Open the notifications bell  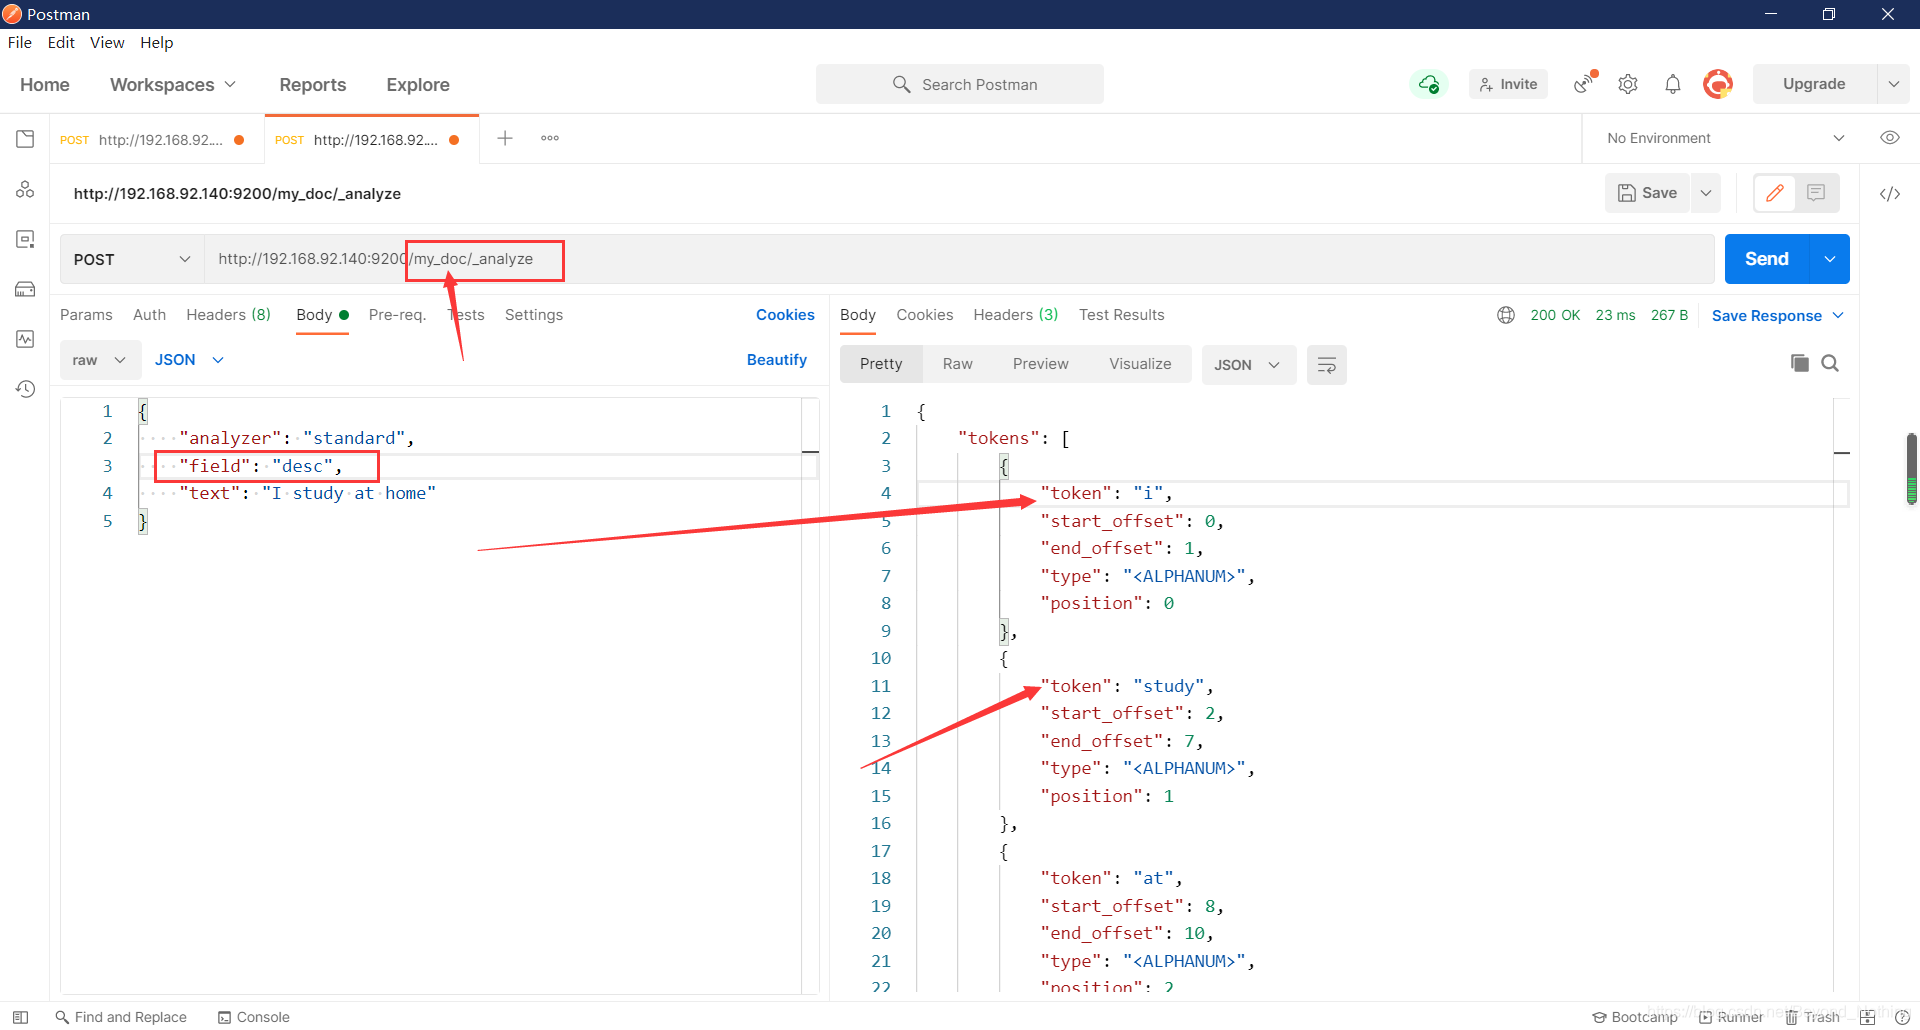[x=1673, y=84]
